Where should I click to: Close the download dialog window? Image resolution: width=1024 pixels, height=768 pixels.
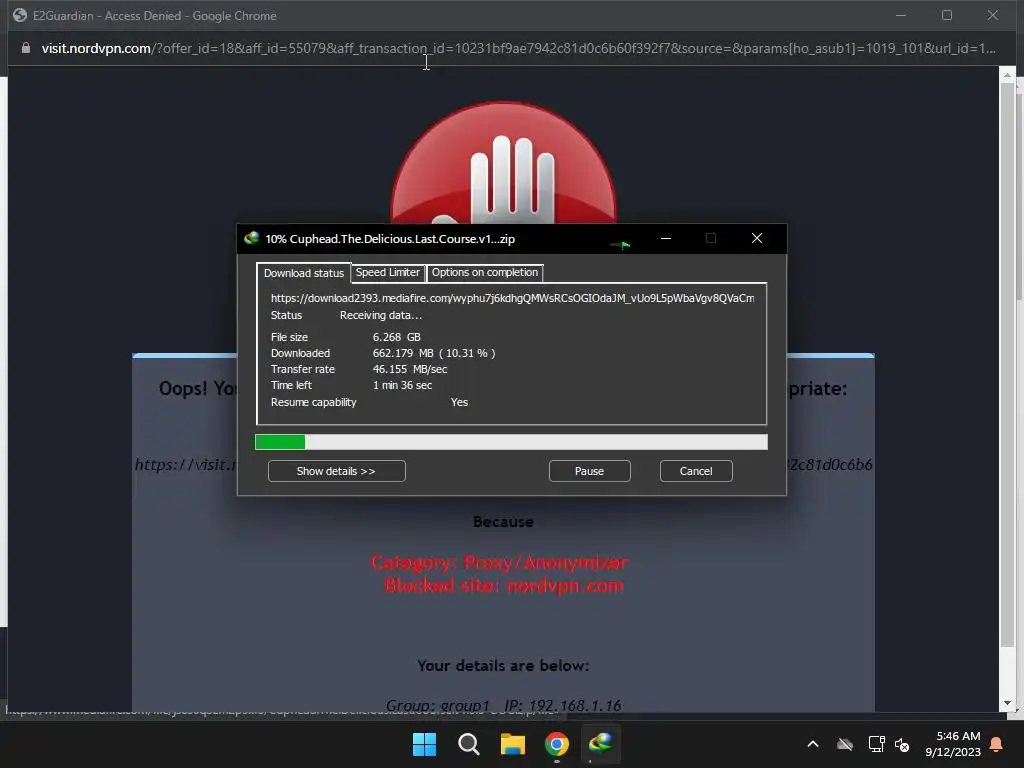point(756,238)
